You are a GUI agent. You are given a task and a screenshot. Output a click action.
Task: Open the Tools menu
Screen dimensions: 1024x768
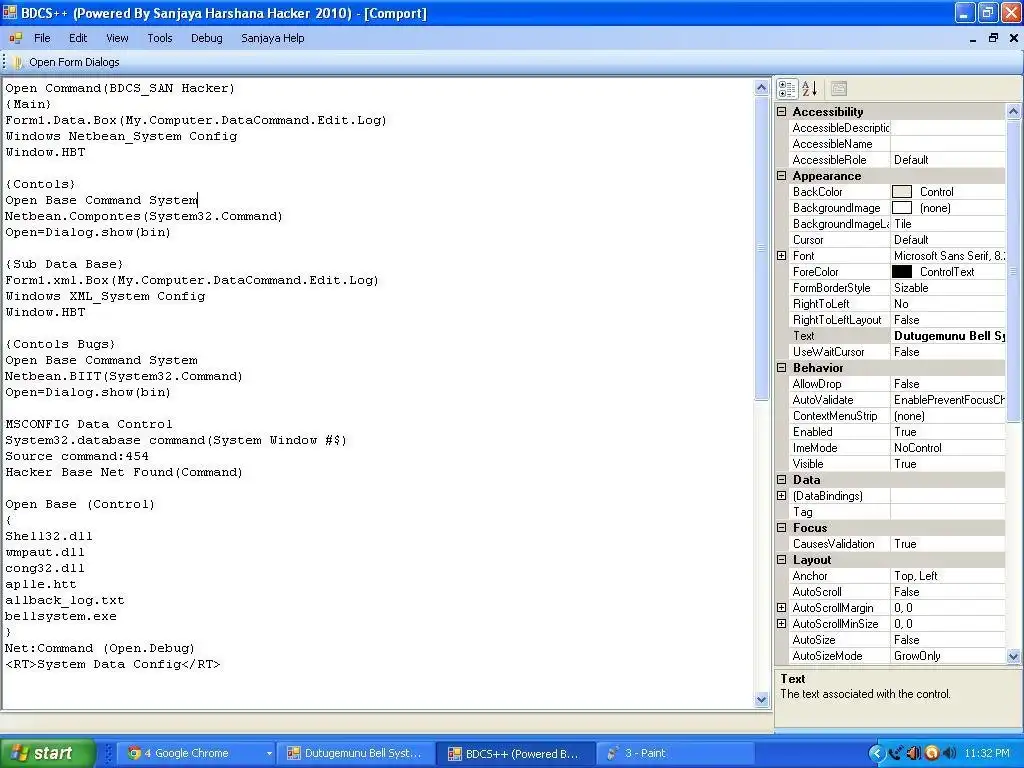point(159,38)
